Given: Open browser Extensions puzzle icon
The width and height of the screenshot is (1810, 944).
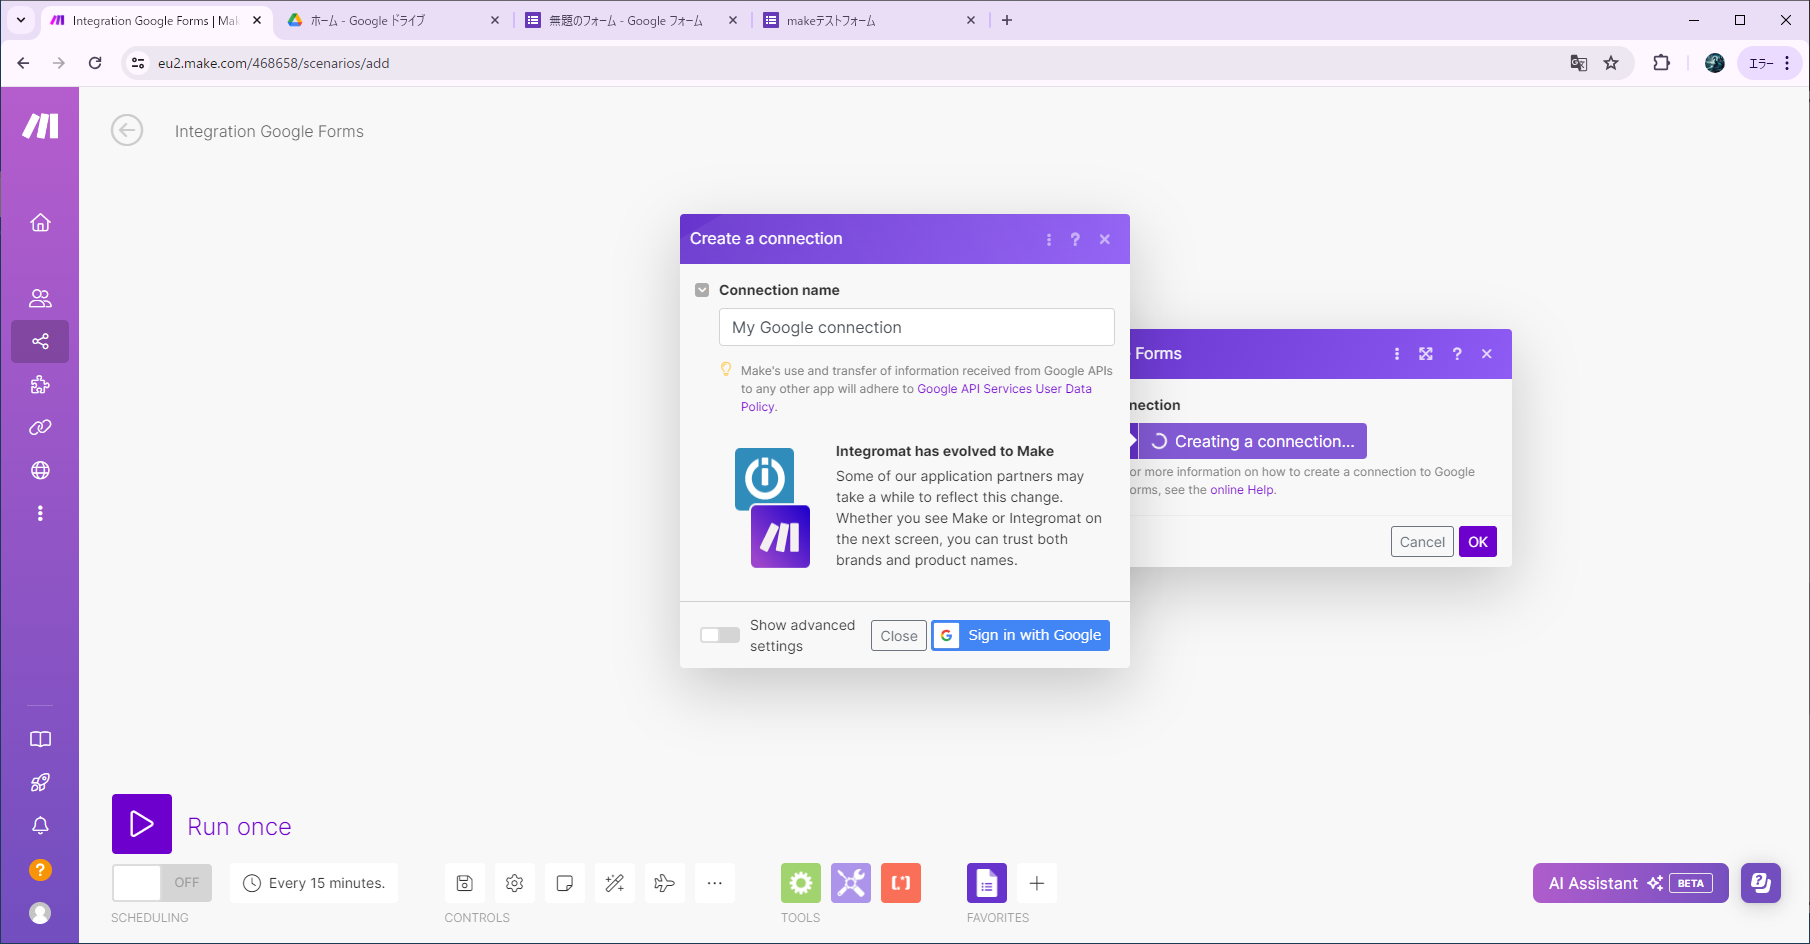Looking at the screenshot, I should point(1661,63).
